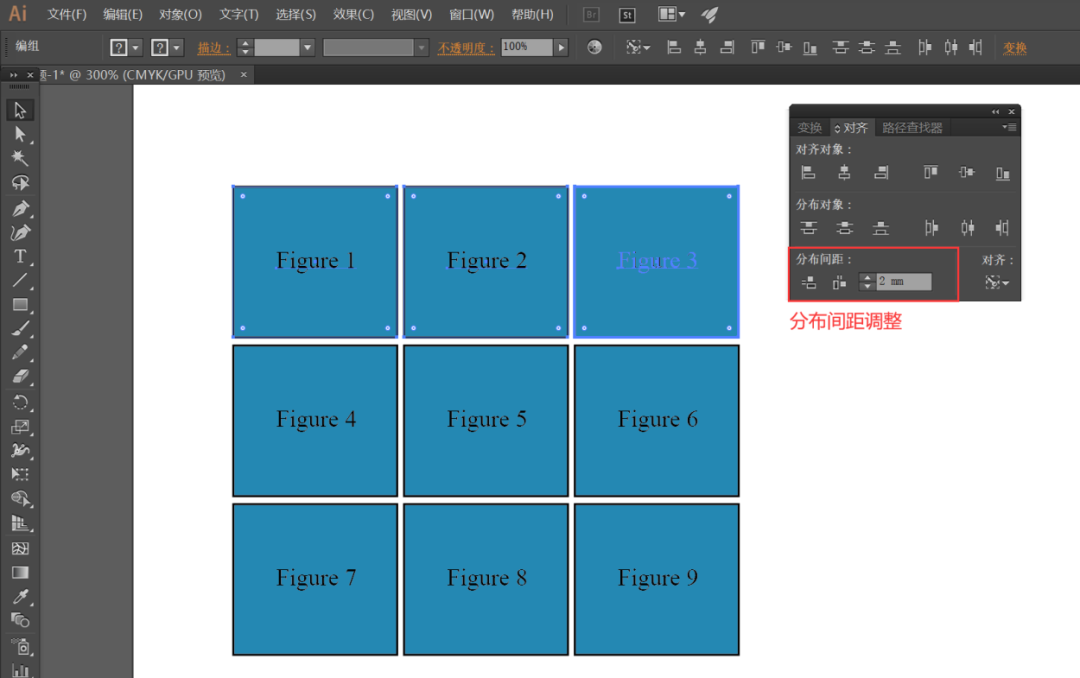This screenshot has width=1080, height=678.
Task: Open the stroke weight dropdown
Action: (x=308, y=48)
